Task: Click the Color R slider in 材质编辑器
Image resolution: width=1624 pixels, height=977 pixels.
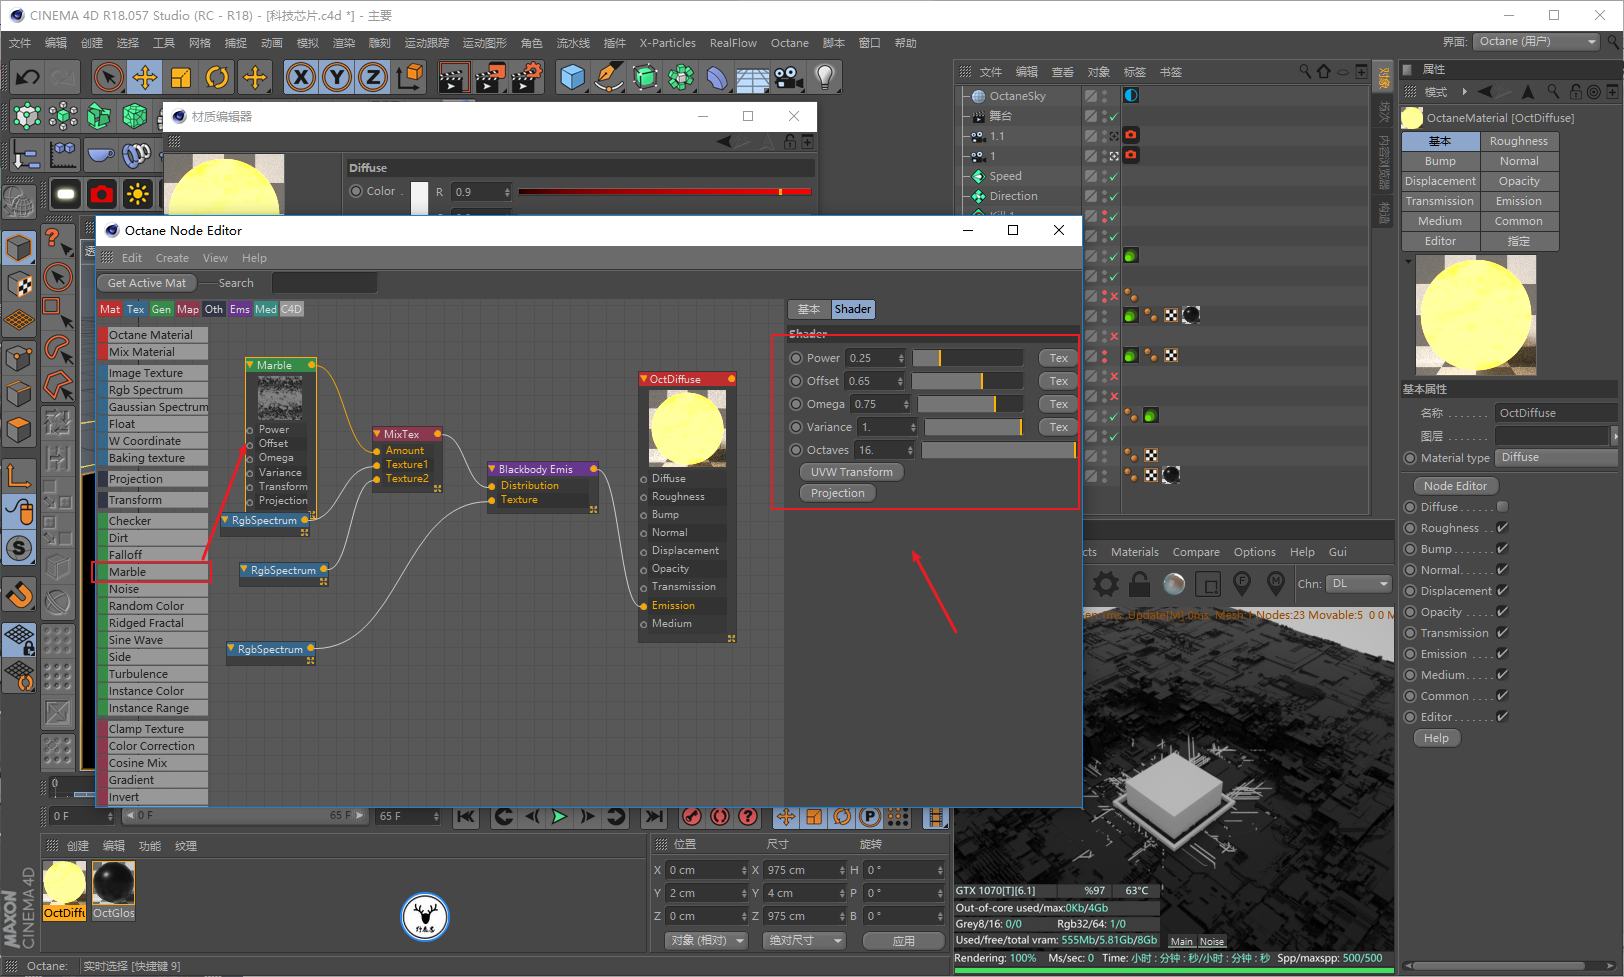Action: (x=666, y=192)
